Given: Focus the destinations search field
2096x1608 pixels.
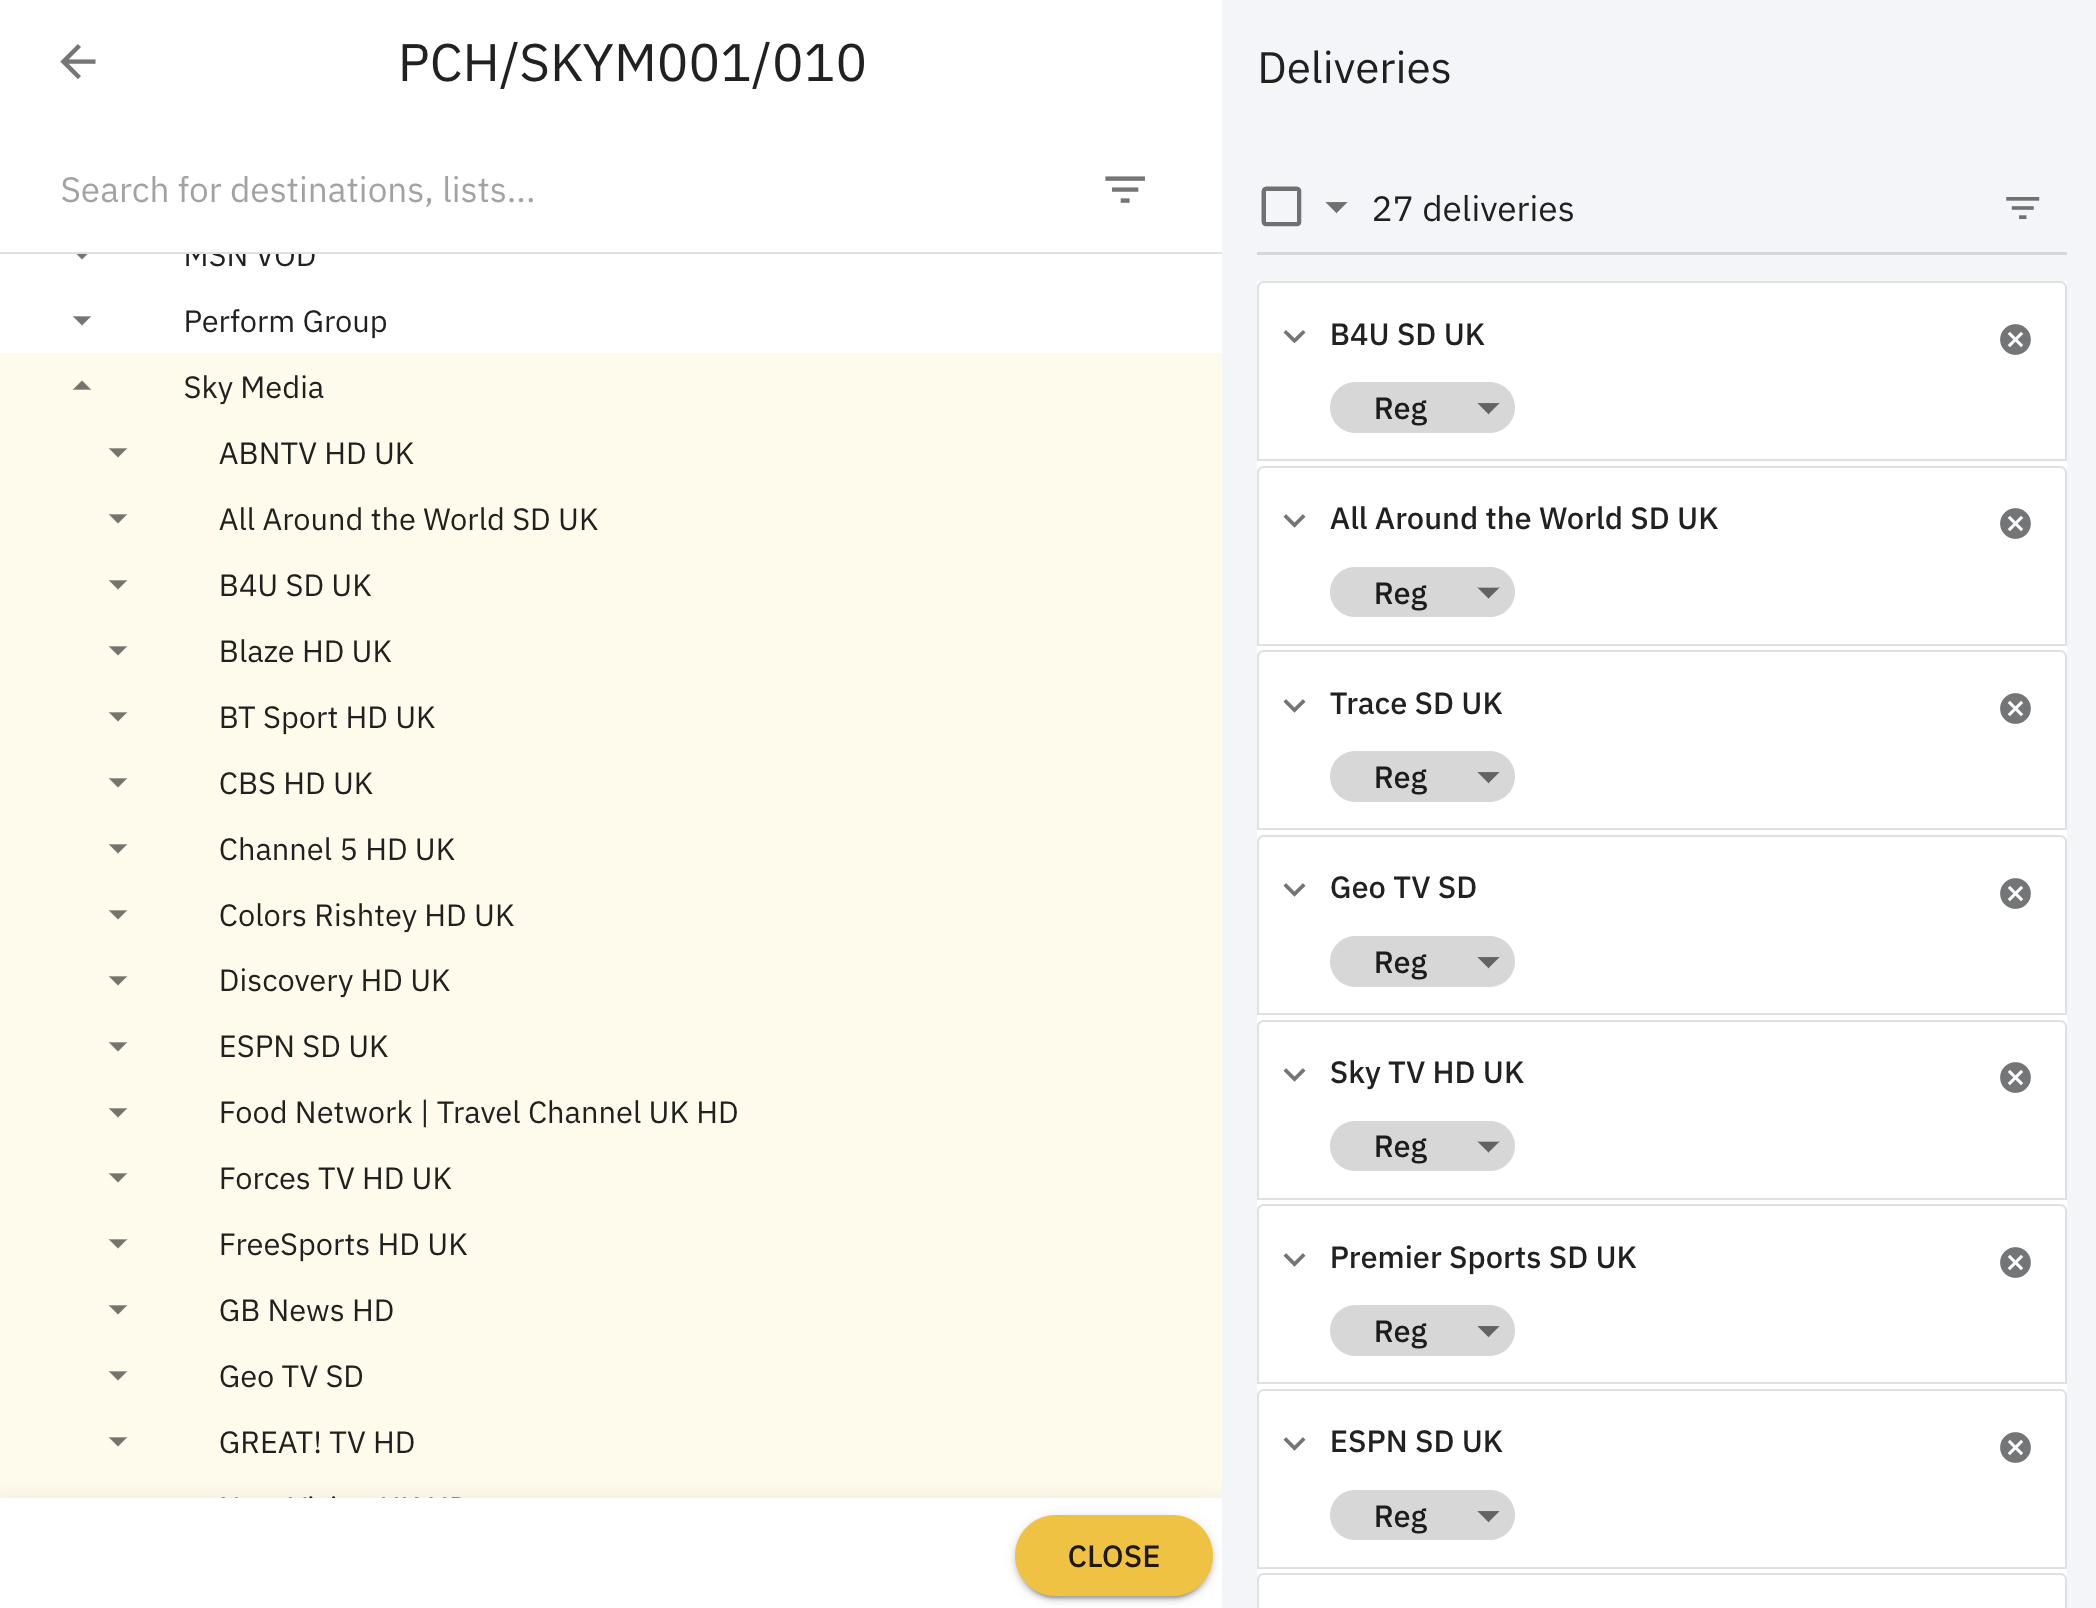Looking at the screenshot, I should pyautogui.click(x=560, y=190).
